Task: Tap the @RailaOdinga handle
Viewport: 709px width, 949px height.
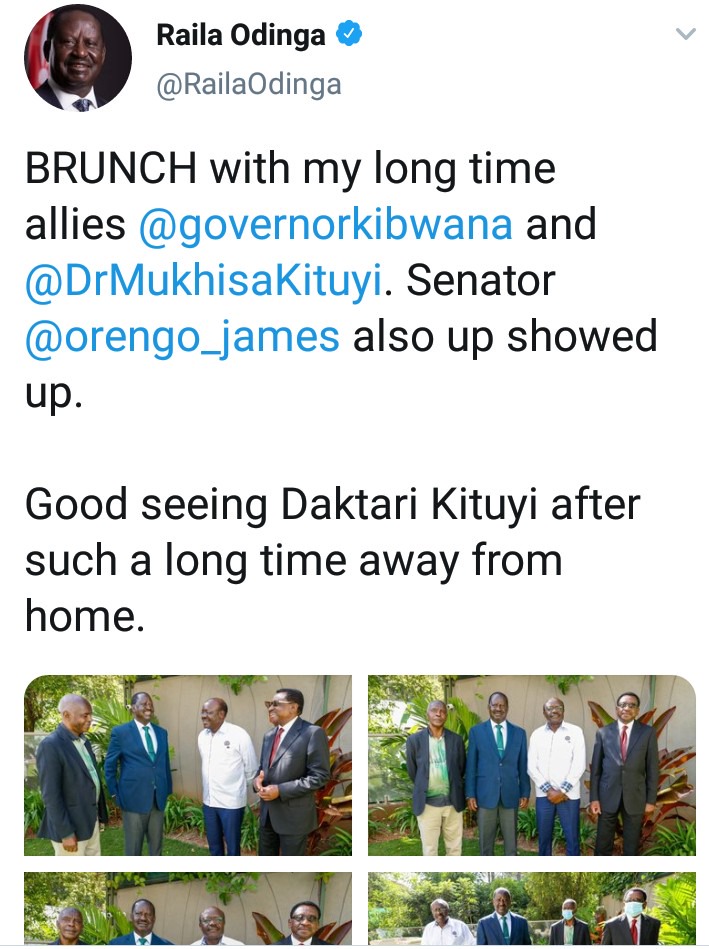Action: (249, 84)
